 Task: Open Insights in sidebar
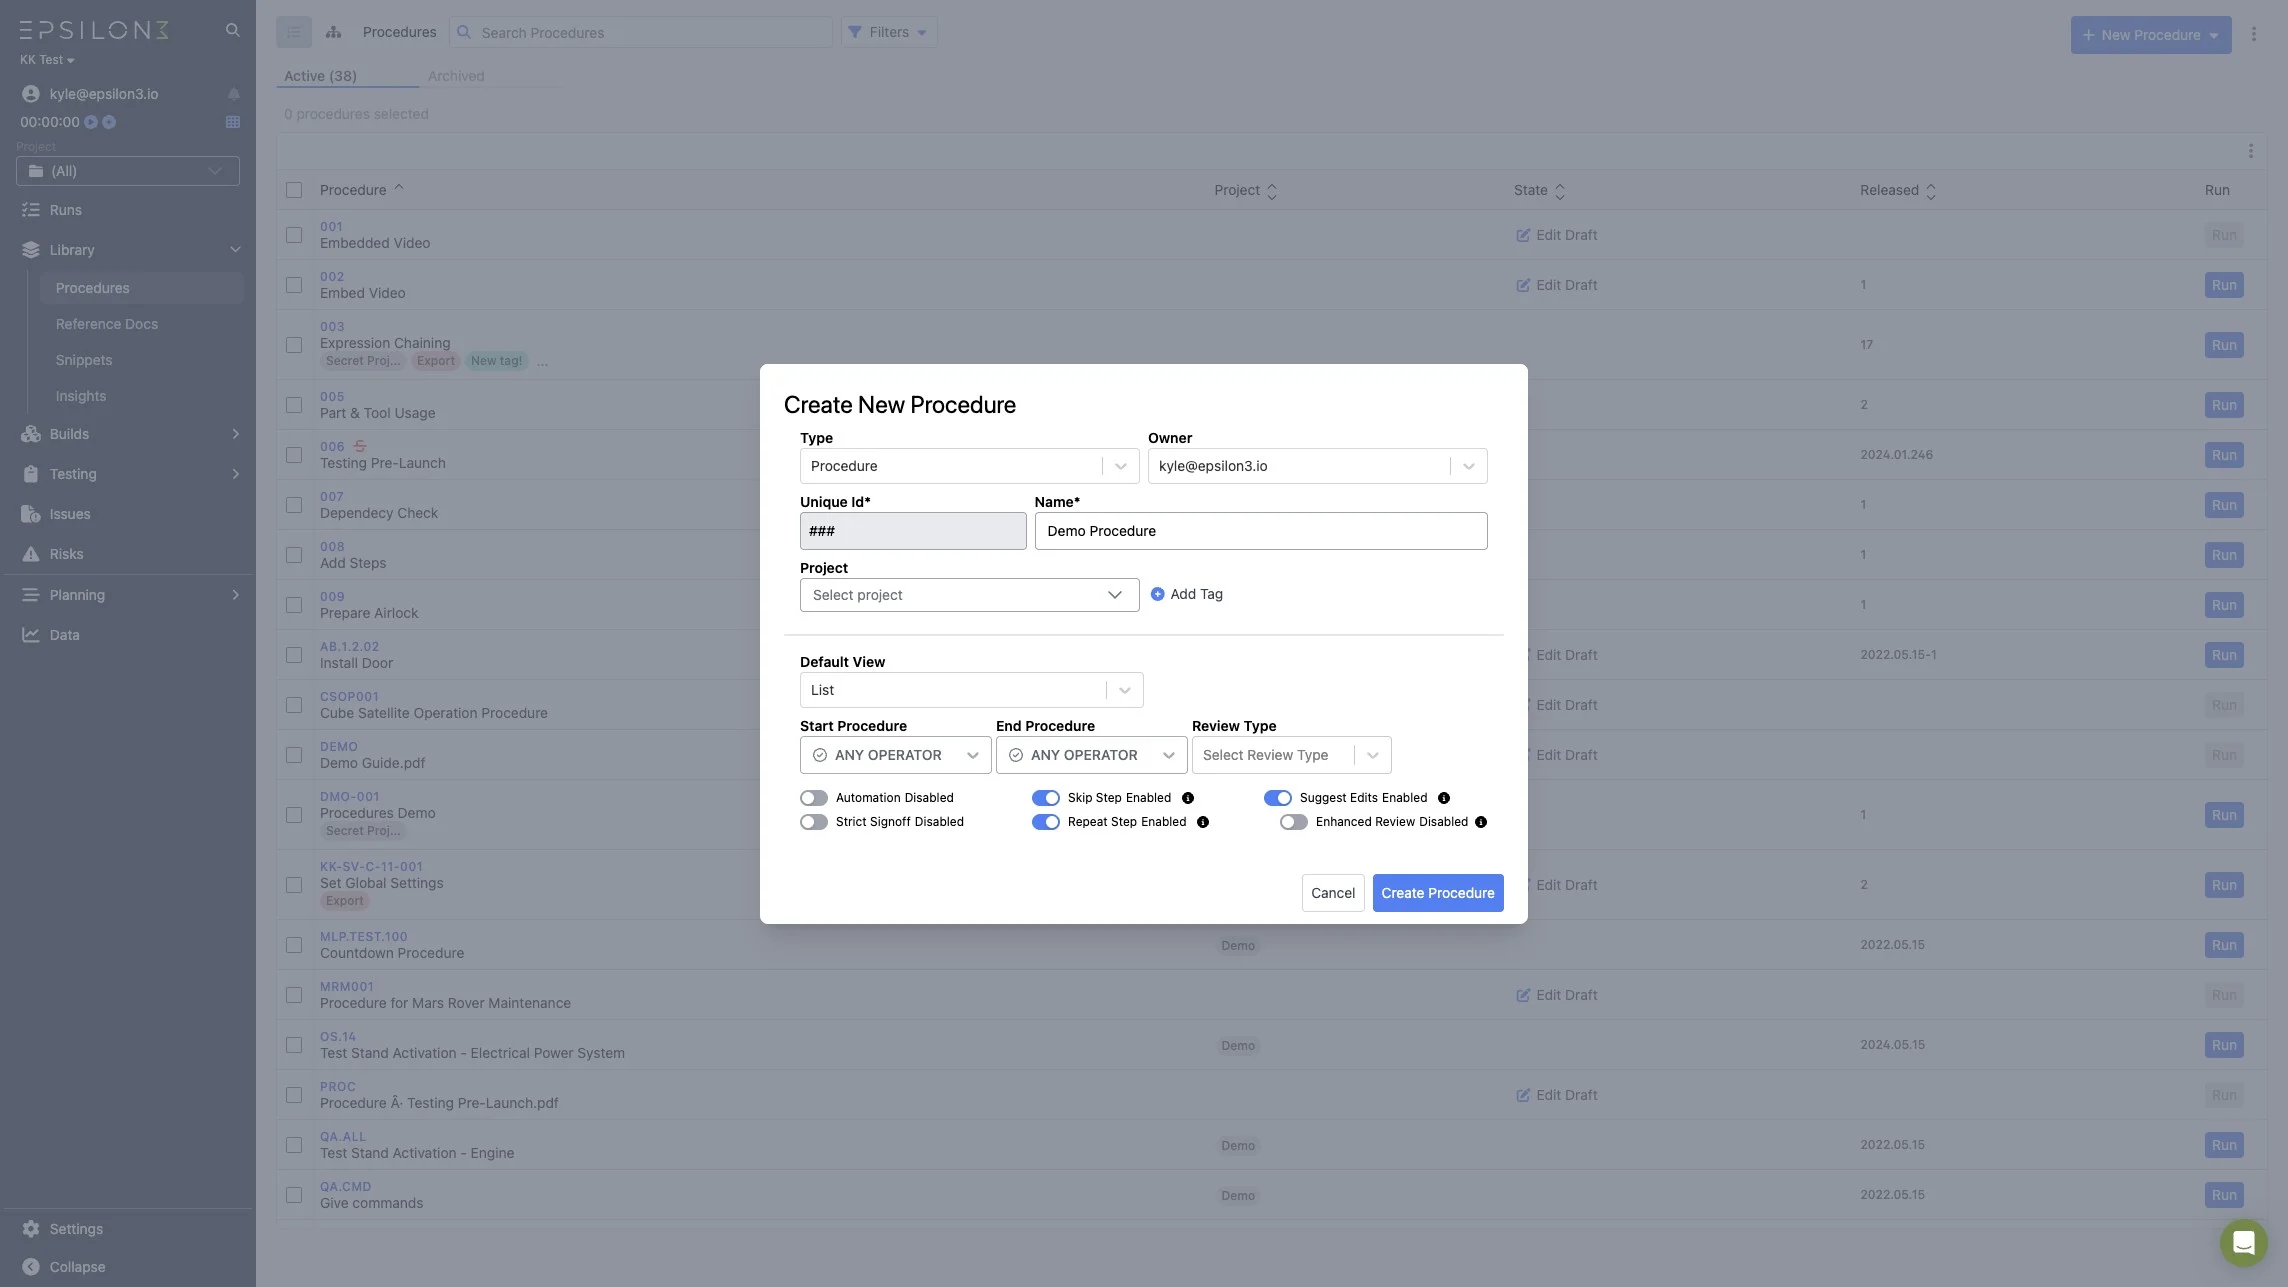pos(81,396)
